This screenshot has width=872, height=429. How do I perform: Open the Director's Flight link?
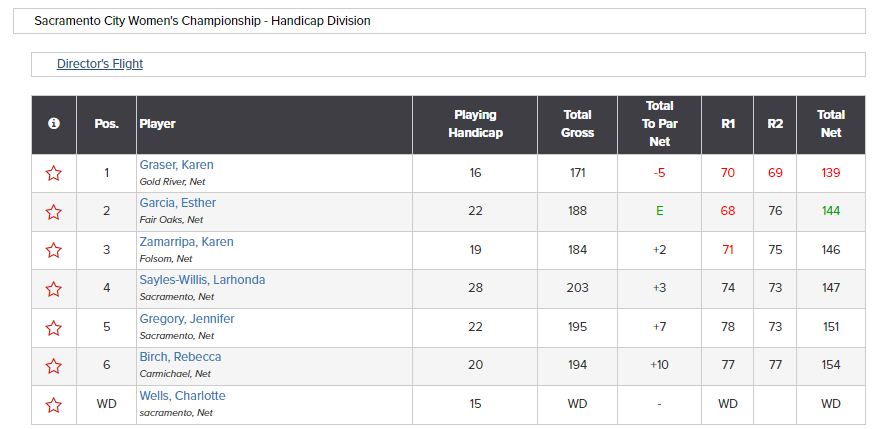click(x=100, y=64)
